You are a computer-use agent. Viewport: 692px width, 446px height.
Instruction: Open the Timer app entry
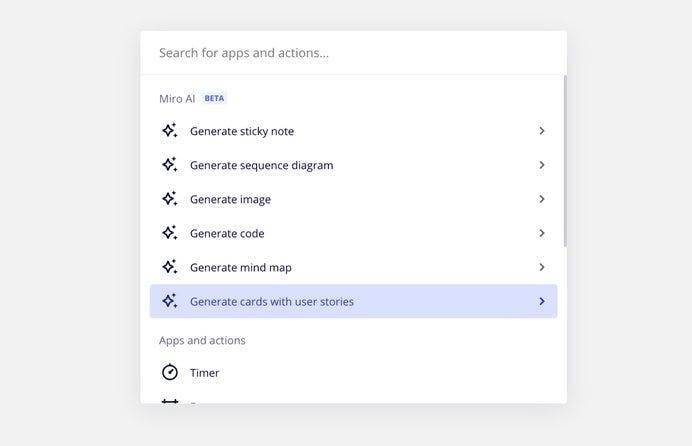(353, 373)
